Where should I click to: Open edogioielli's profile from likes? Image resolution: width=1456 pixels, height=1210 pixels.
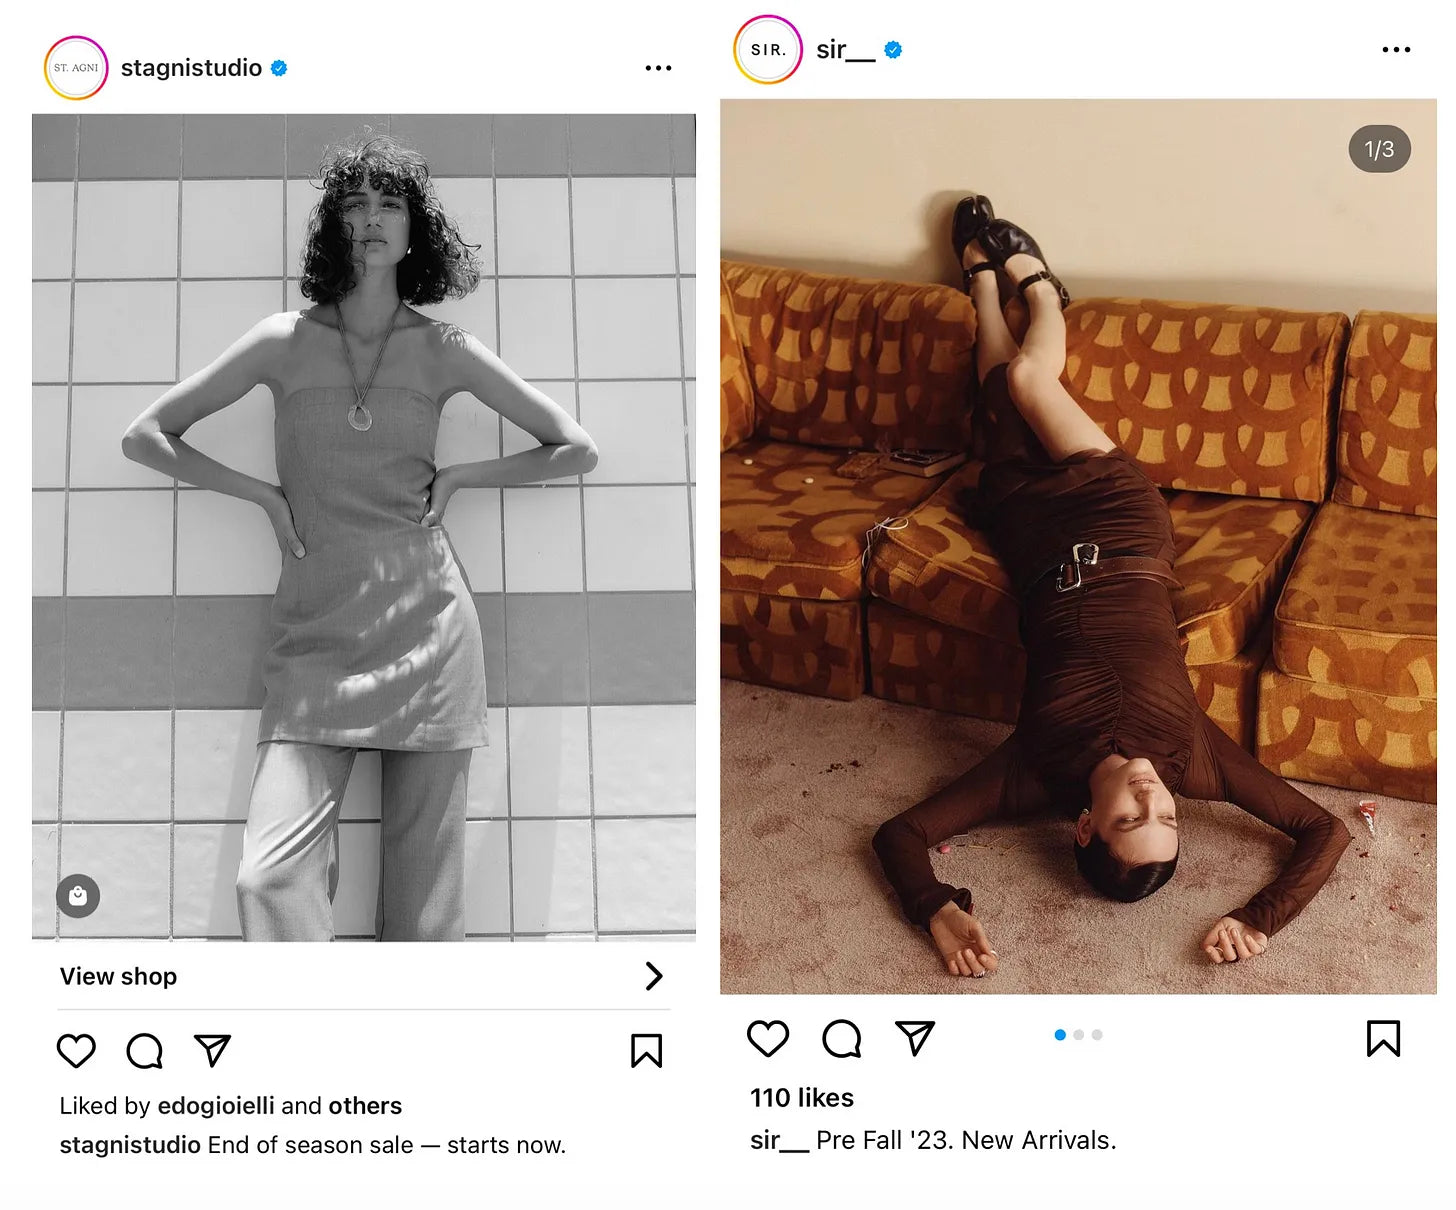click(215, 1106)
